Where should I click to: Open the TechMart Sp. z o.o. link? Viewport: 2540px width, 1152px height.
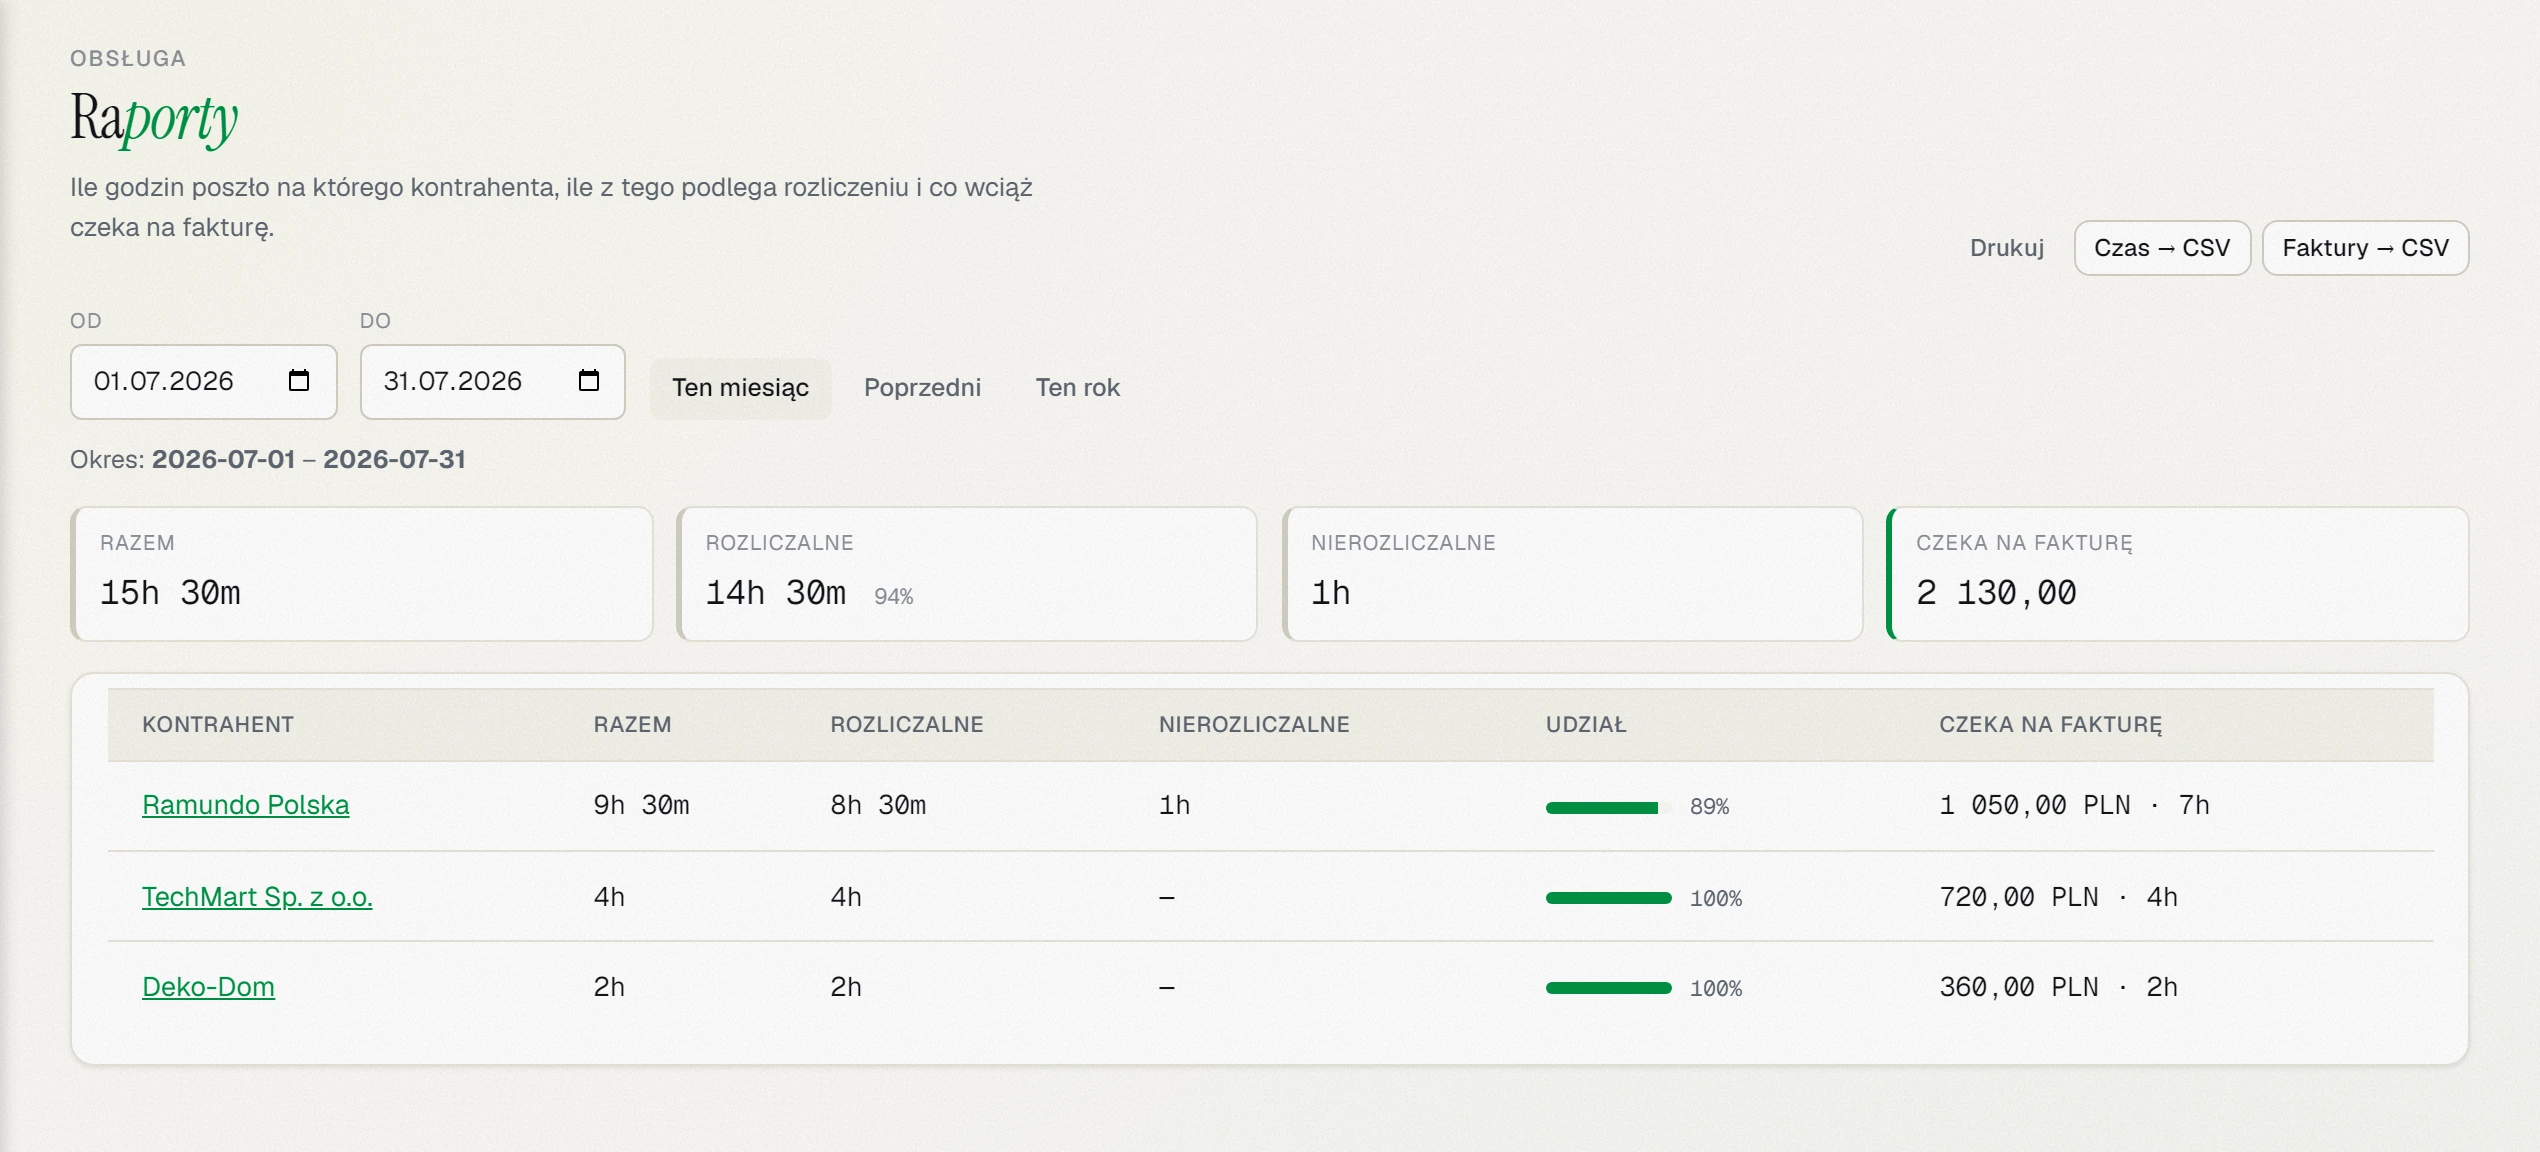(x=257, y=897)
